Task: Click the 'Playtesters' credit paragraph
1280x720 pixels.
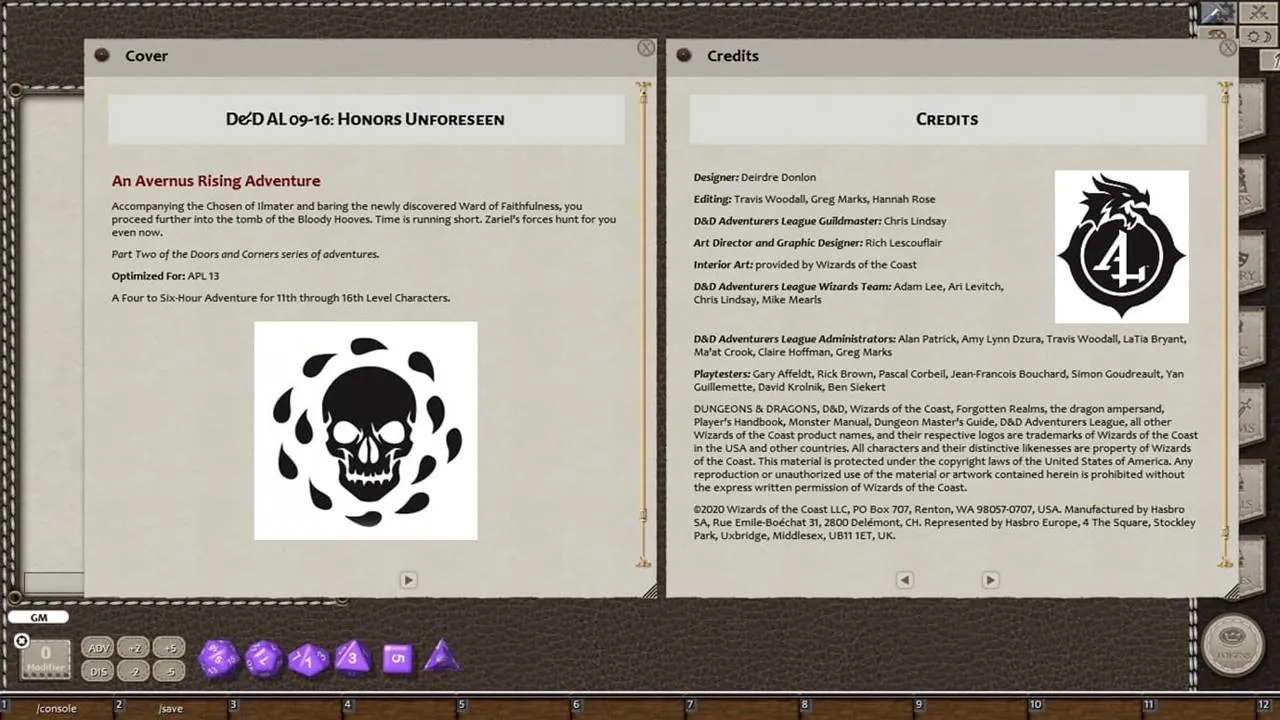Action: [938, 380]
